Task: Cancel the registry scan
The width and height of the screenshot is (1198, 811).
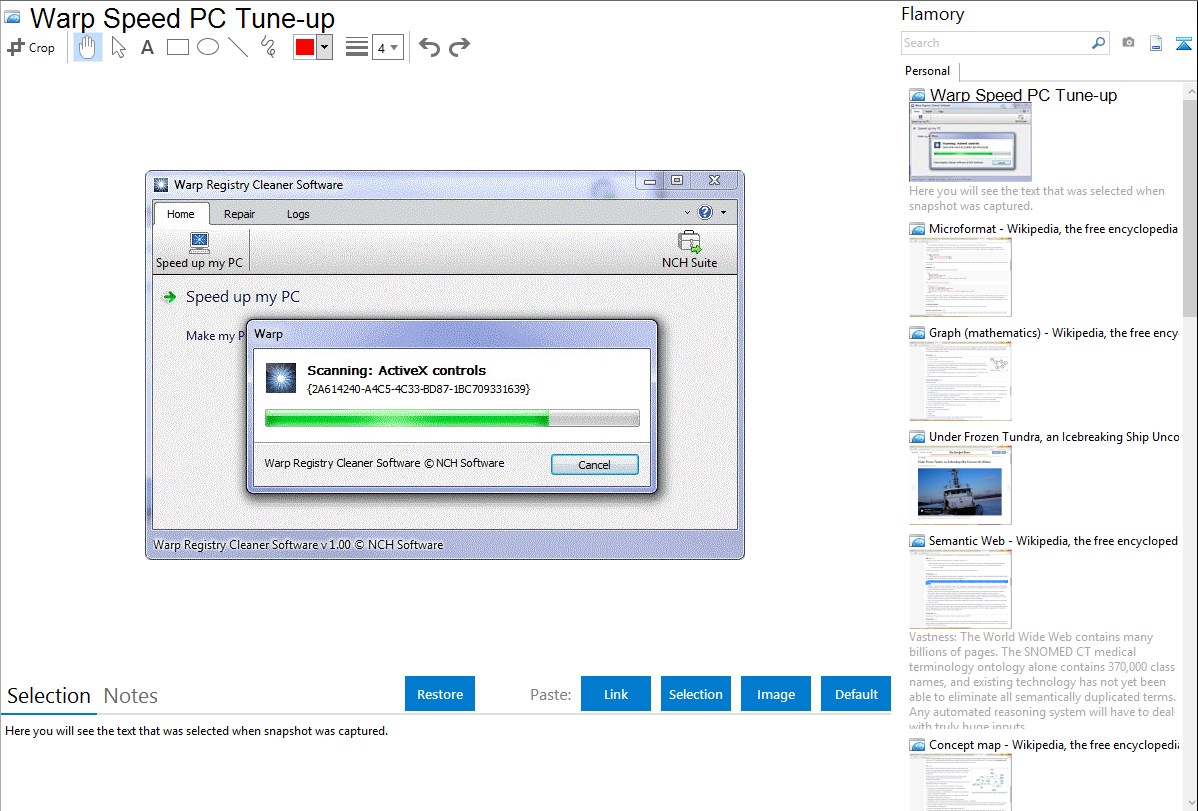Action: (594, 465)
